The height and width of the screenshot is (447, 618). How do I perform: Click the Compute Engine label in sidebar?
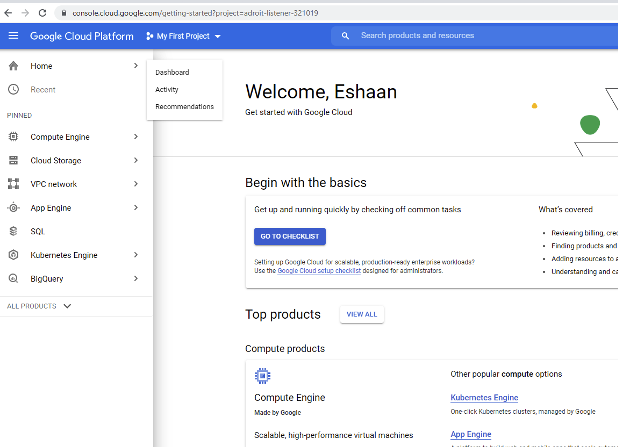coord(60,137)
